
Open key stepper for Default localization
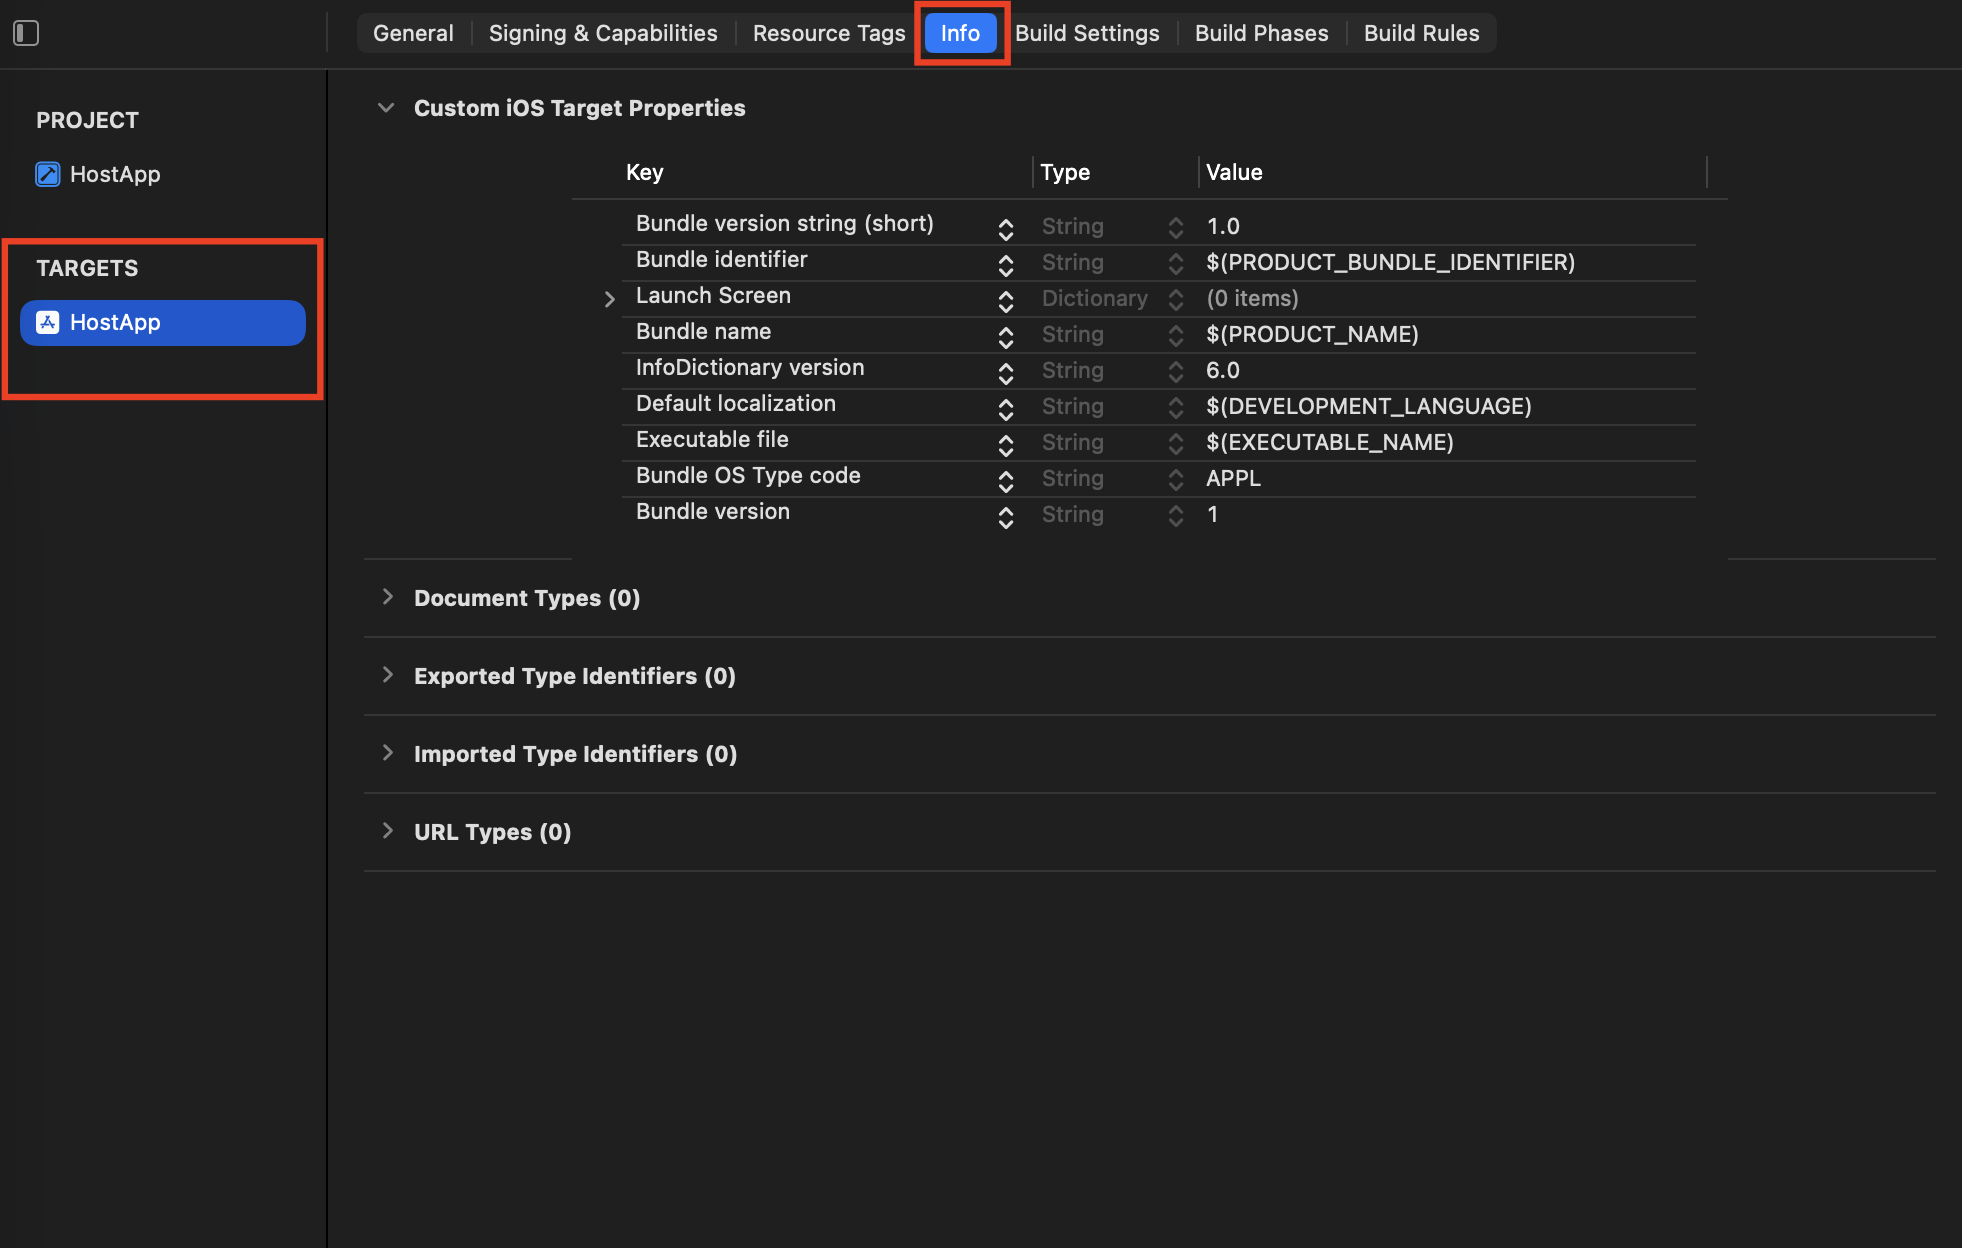click(1006, 409)
